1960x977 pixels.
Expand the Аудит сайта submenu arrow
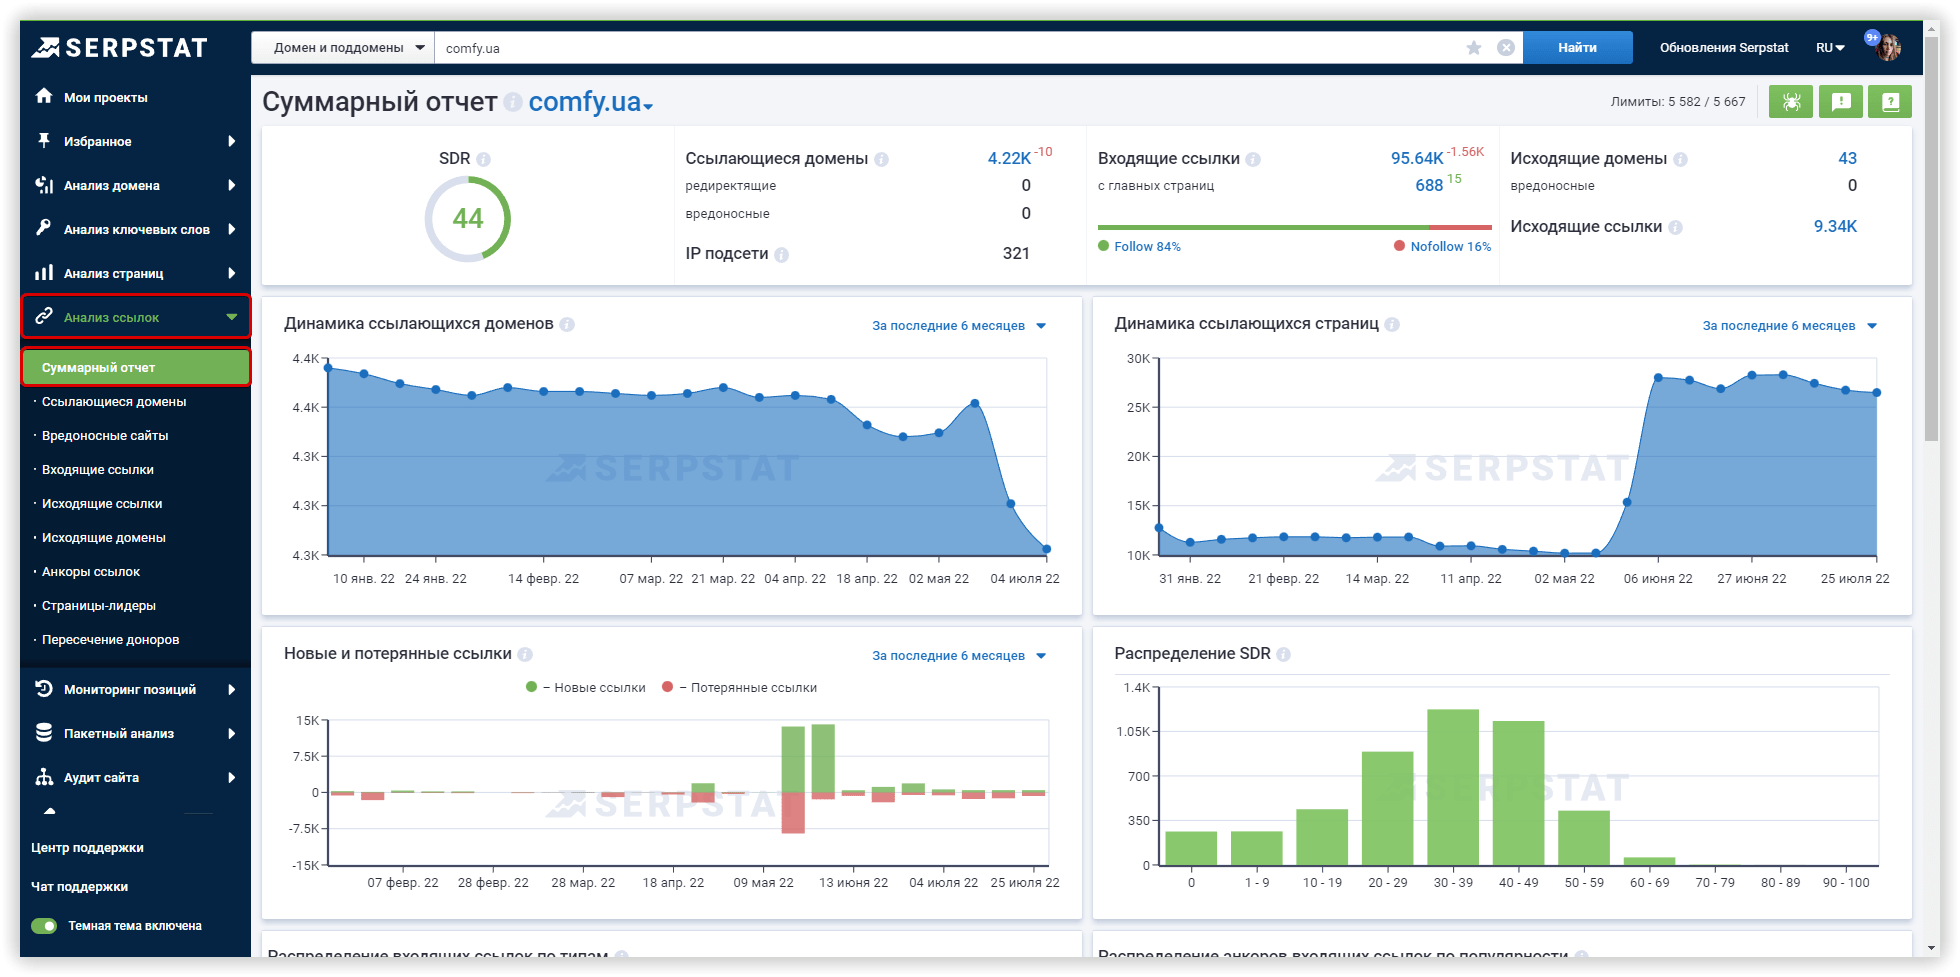tap(232, 777)
